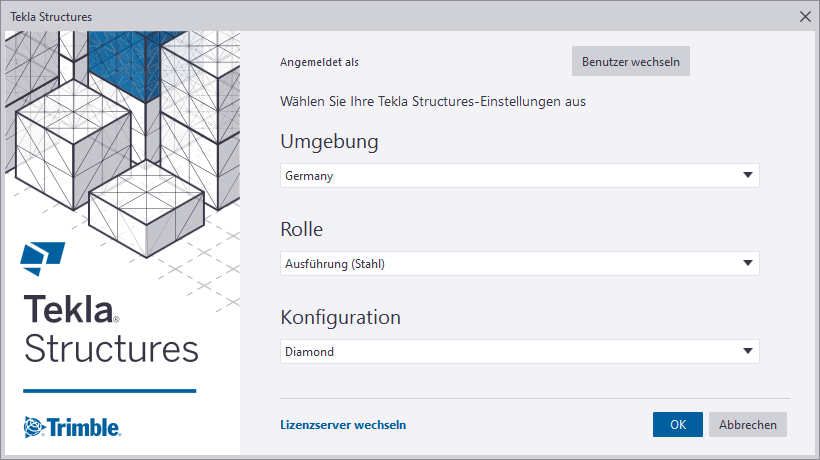Viewport: 820px width, 460px height.
Task: Cancel with the Abbrechen button
Action: click(x=748, y=425)
